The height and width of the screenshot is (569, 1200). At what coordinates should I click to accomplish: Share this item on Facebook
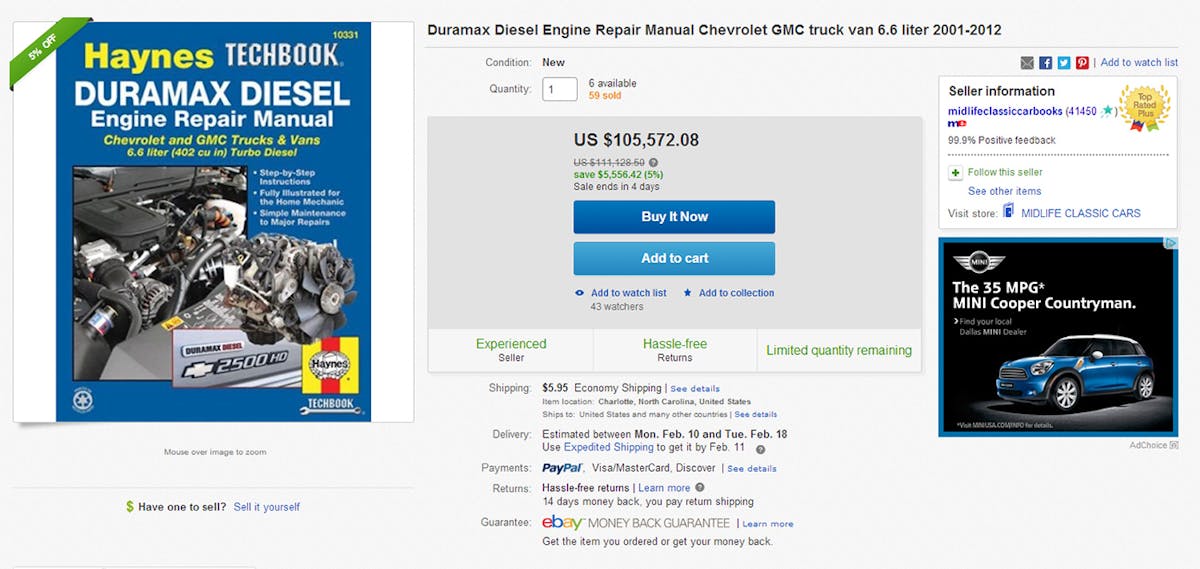(x=1046, y=63)
